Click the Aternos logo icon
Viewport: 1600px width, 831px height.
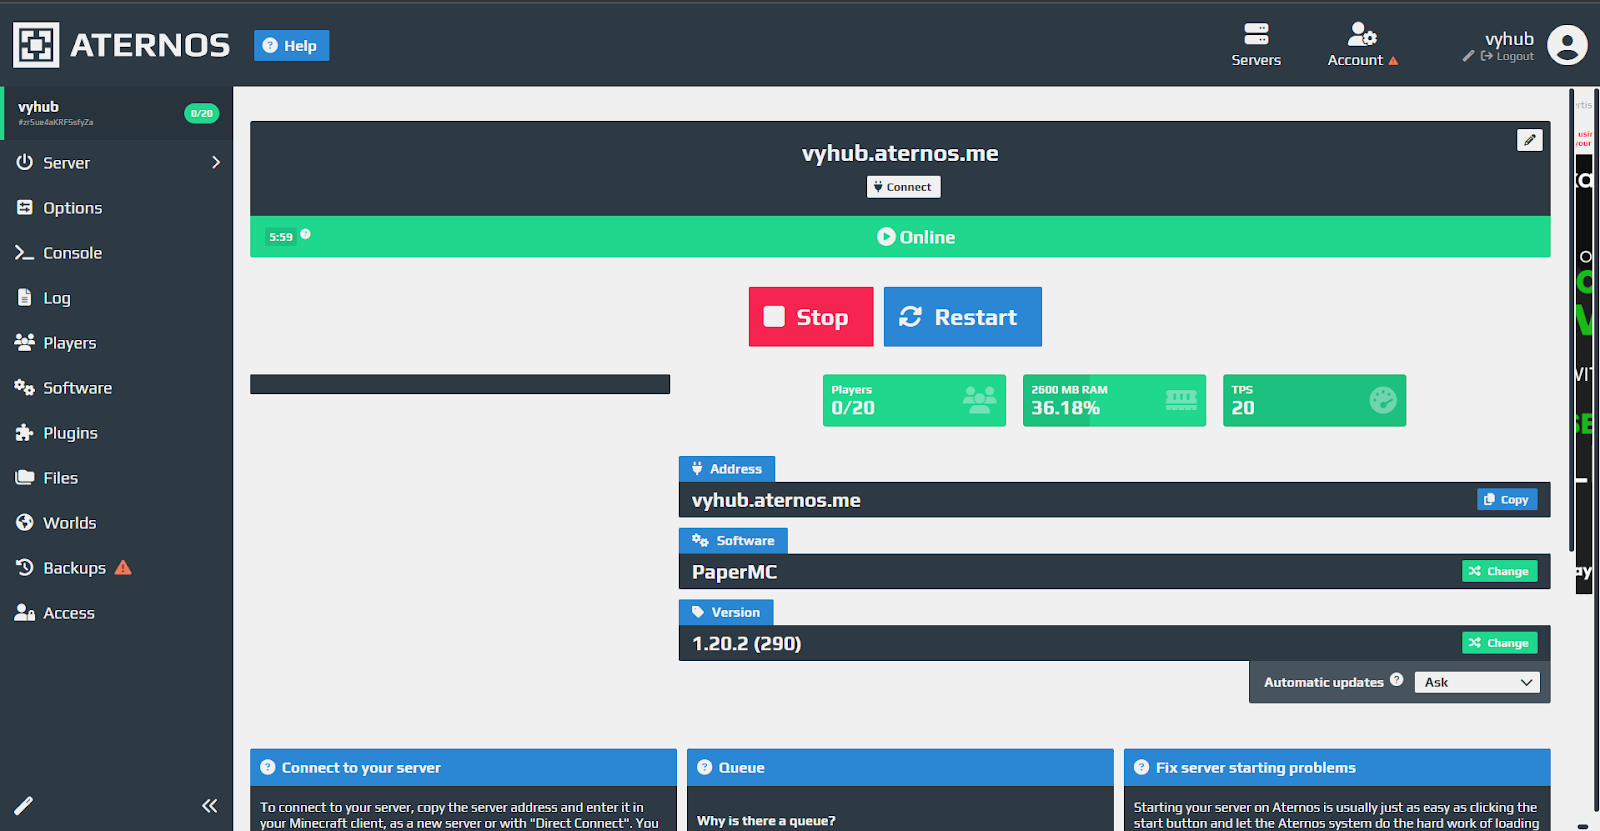pyautogui.click(x=36, y=45)
